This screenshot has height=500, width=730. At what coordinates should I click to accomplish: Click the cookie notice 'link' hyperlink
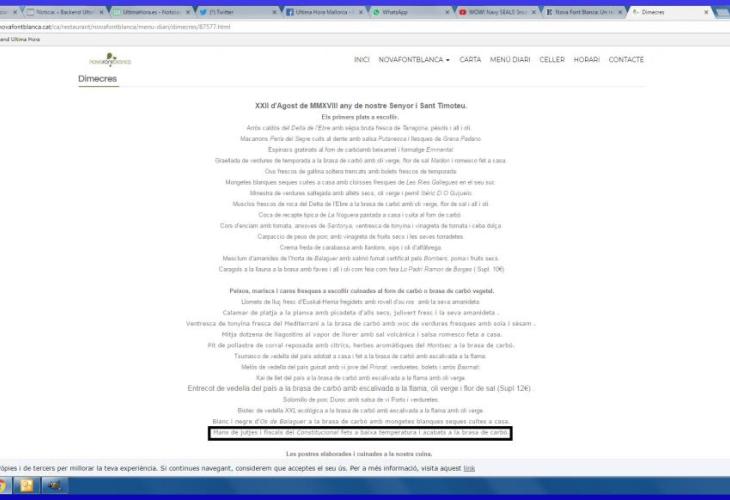coord(469,468)
